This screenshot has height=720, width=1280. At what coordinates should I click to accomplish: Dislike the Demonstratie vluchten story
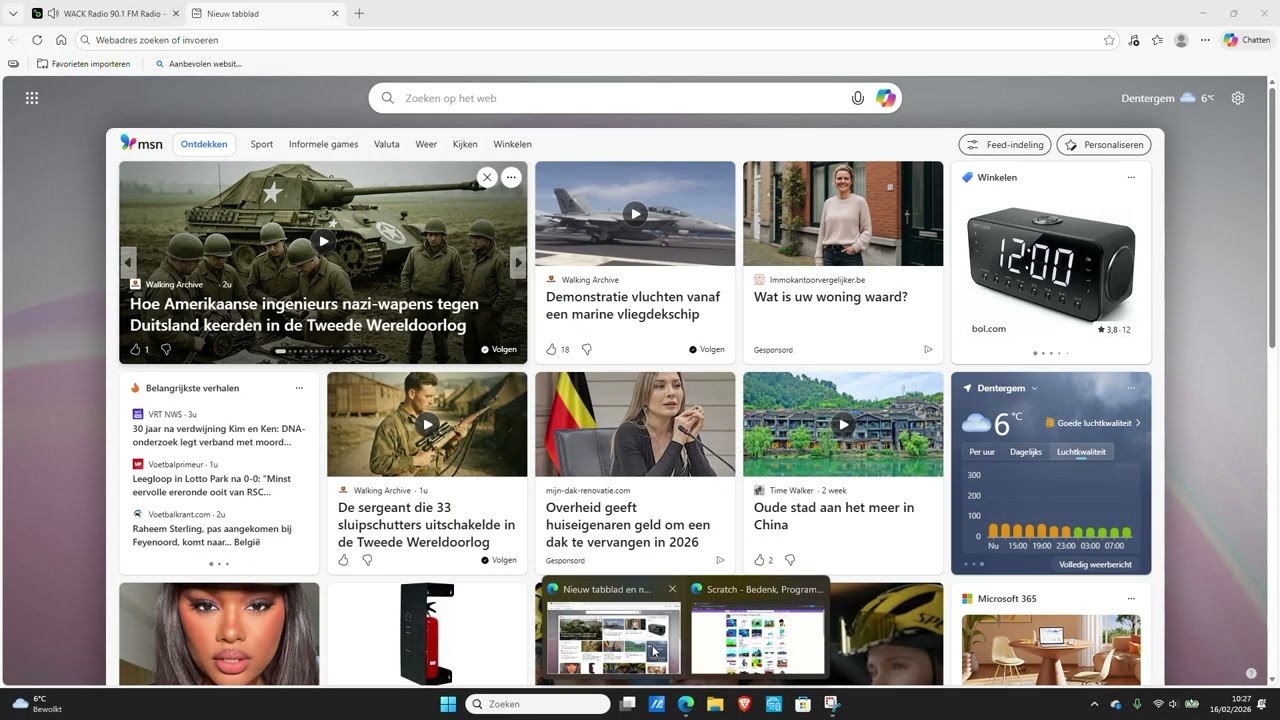point(587,349)
